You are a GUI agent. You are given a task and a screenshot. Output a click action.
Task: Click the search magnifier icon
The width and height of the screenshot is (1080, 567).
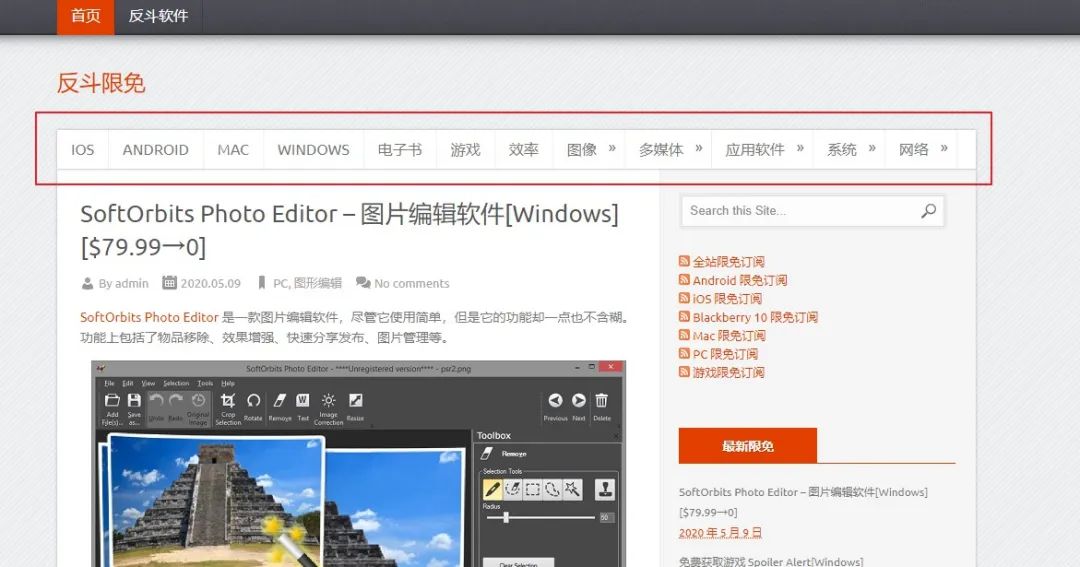click(928, 211)
